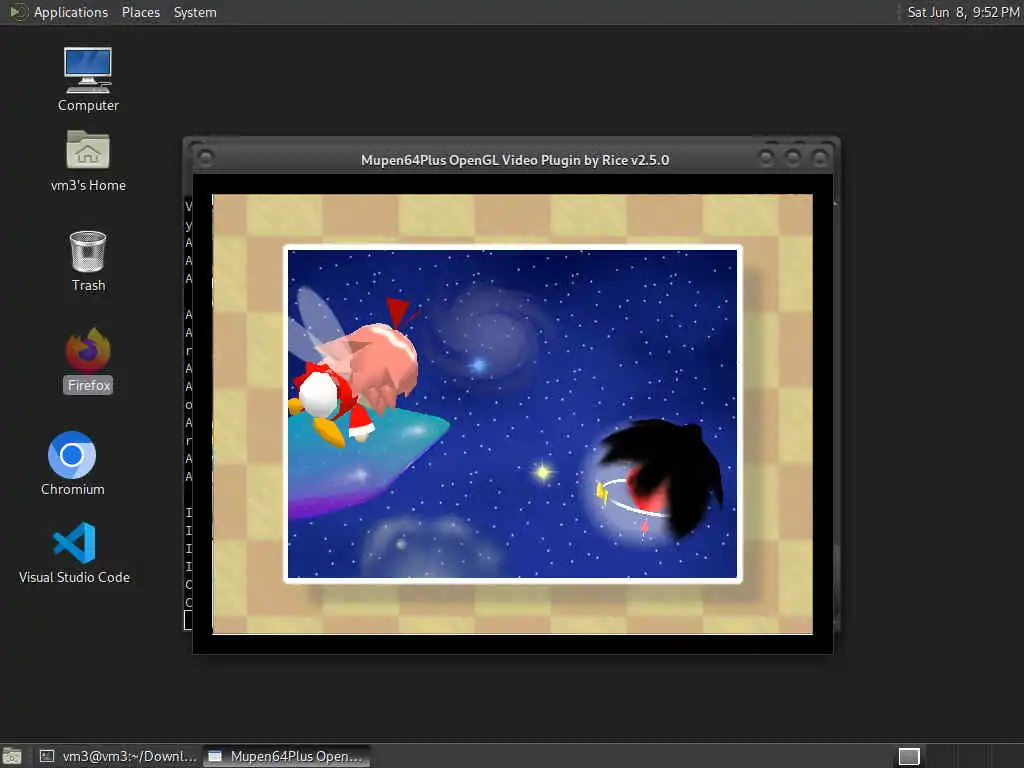1024x768 pixels.
Task: Maximize the Mupen64Plus window
Action: pos(793,158)
